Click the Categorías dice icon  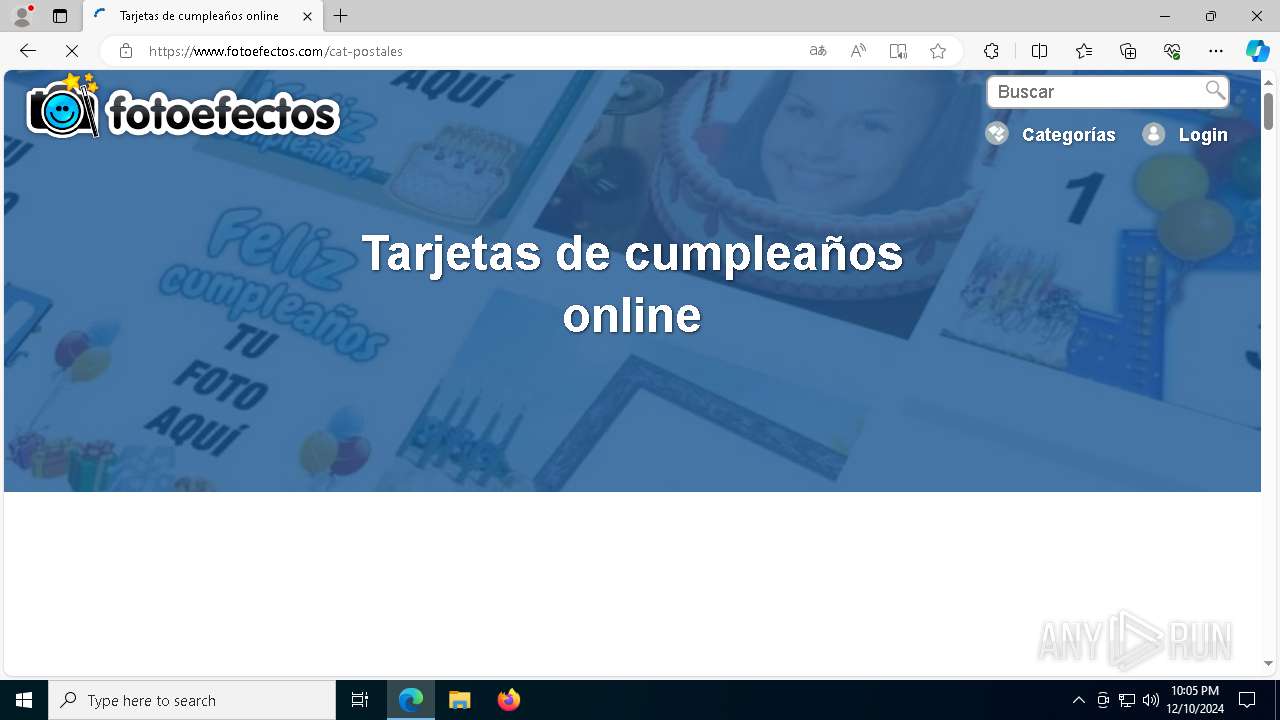(997, 133)
